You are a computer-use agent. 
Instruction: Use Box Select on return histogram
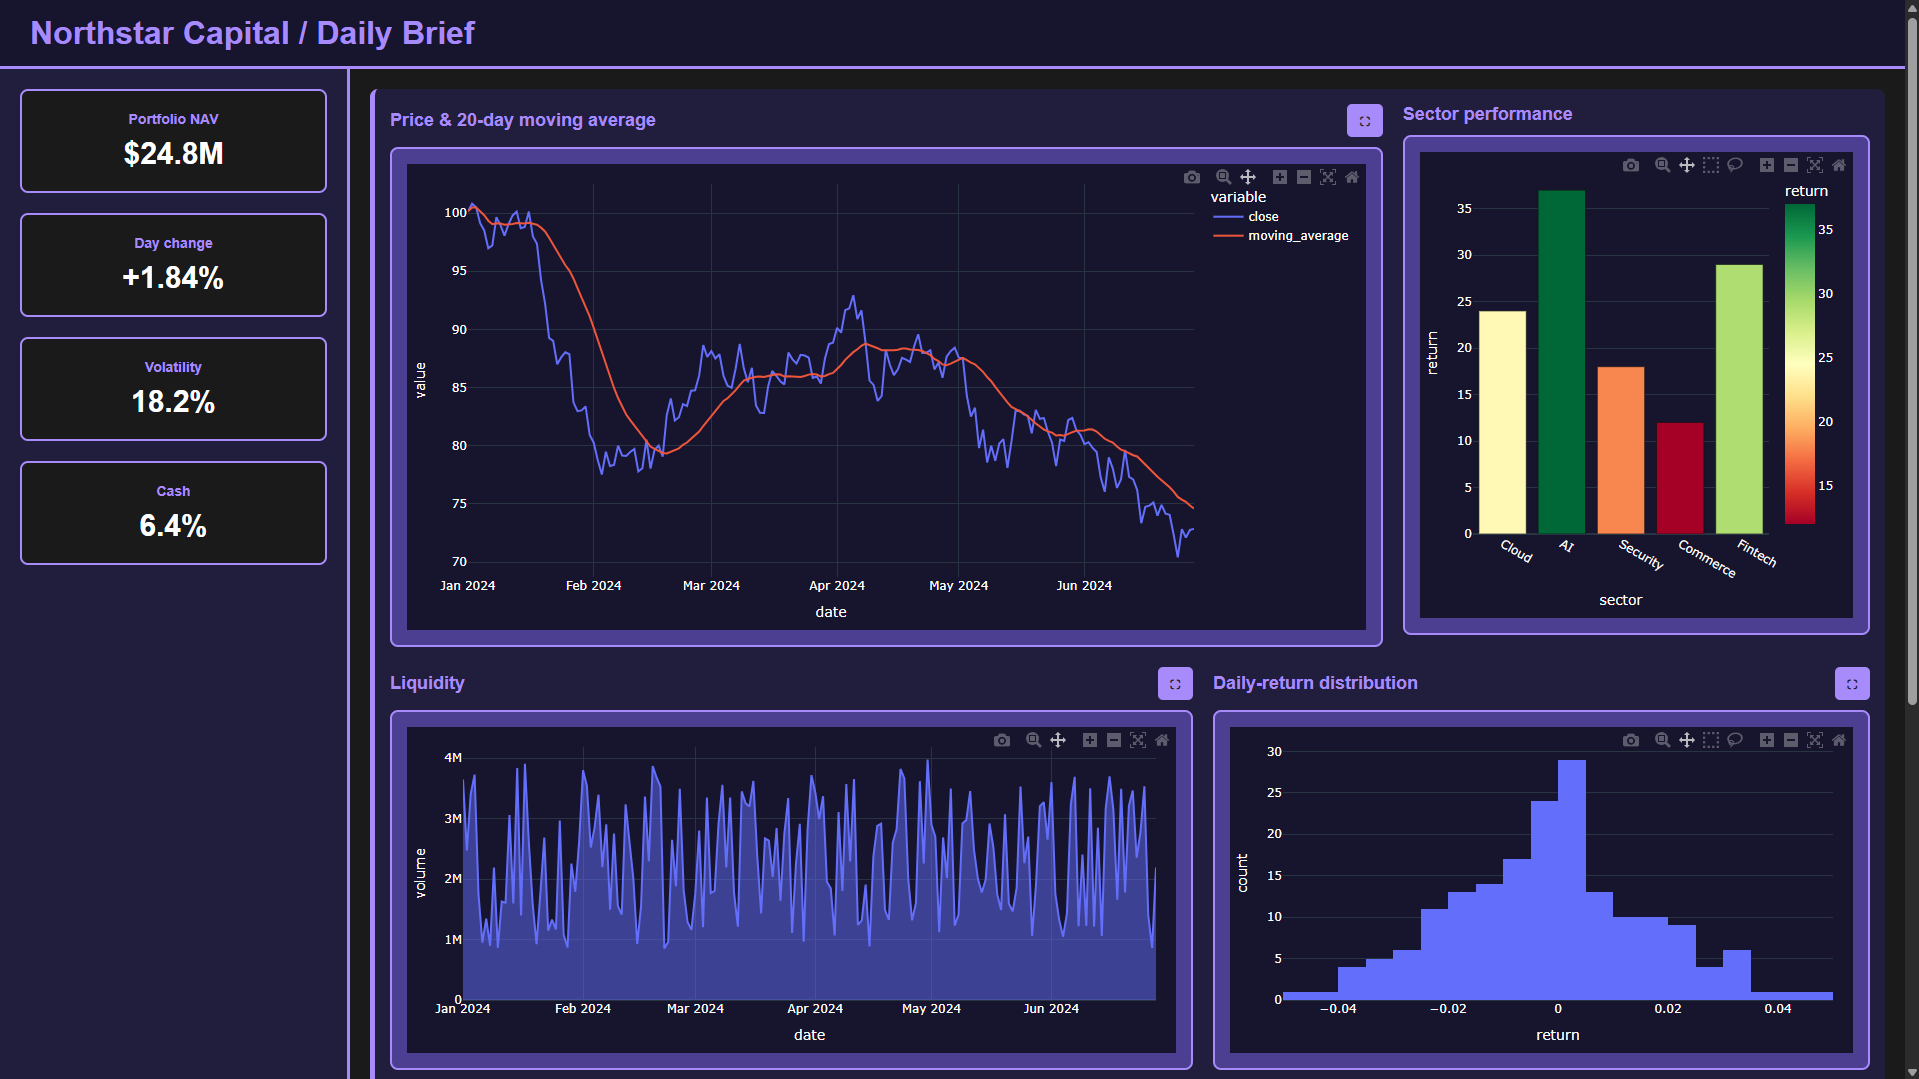click(x=1711, y=740)
